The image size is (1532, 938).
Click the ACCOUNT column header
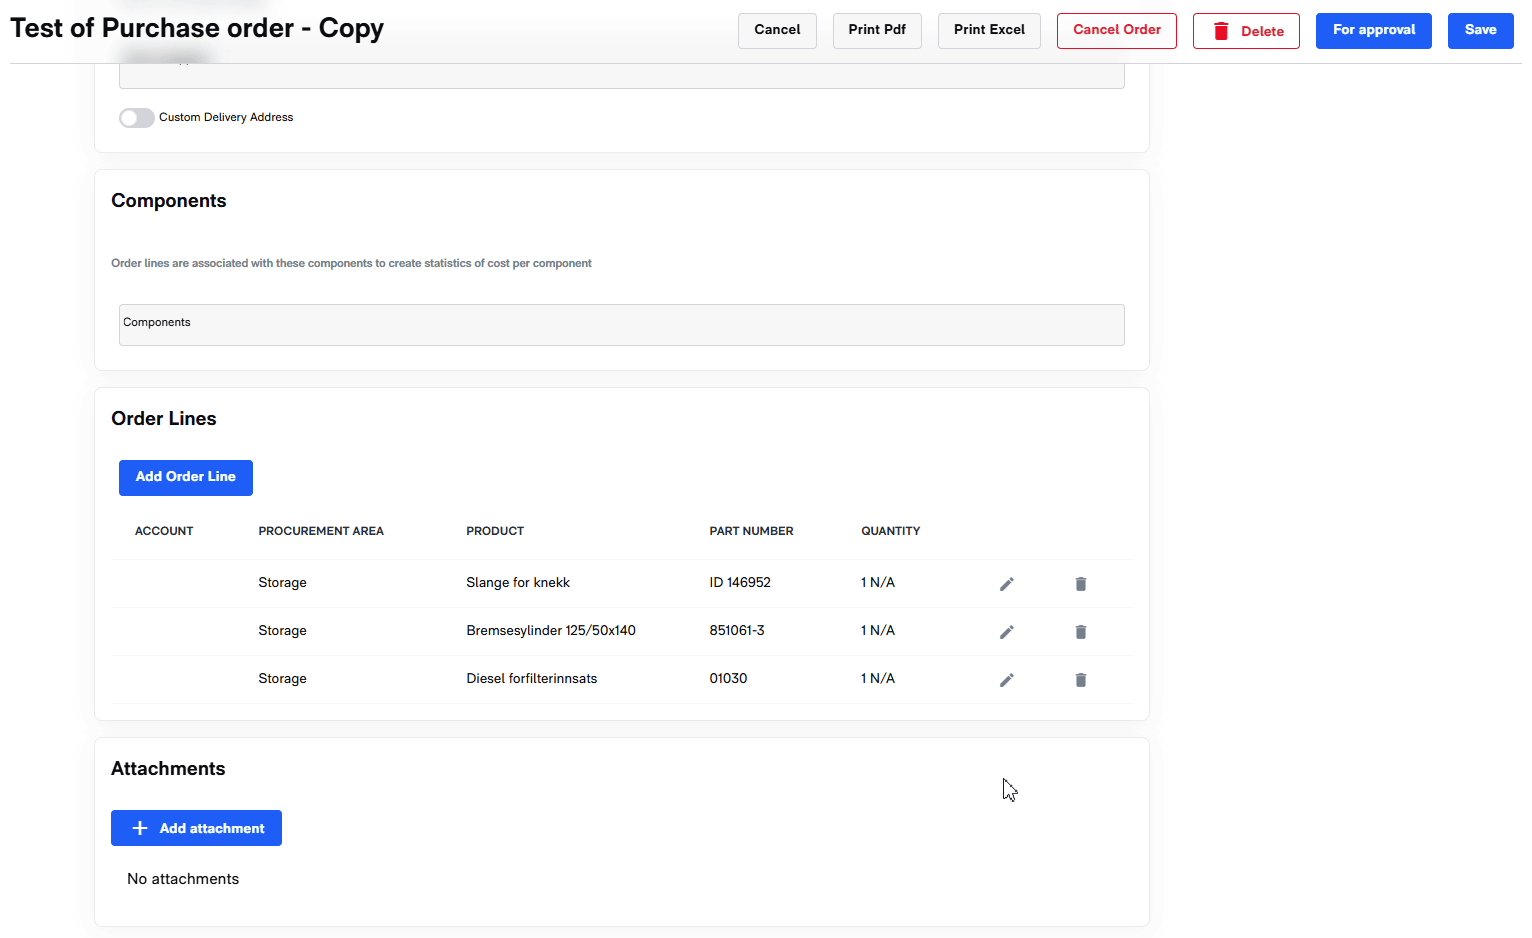pyautogui.click(x=164, y=531)
